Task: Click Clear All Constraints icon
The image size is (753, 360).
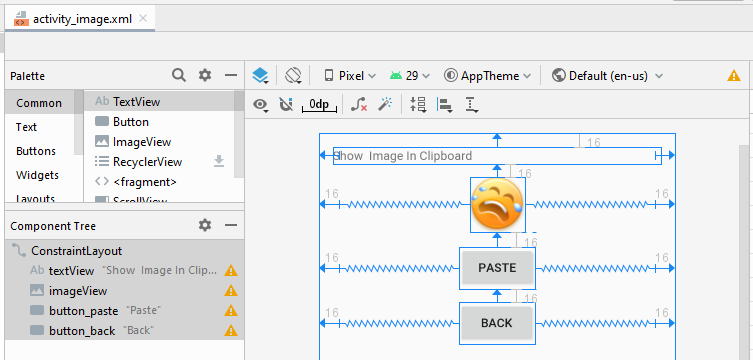Action: (359, 104)
